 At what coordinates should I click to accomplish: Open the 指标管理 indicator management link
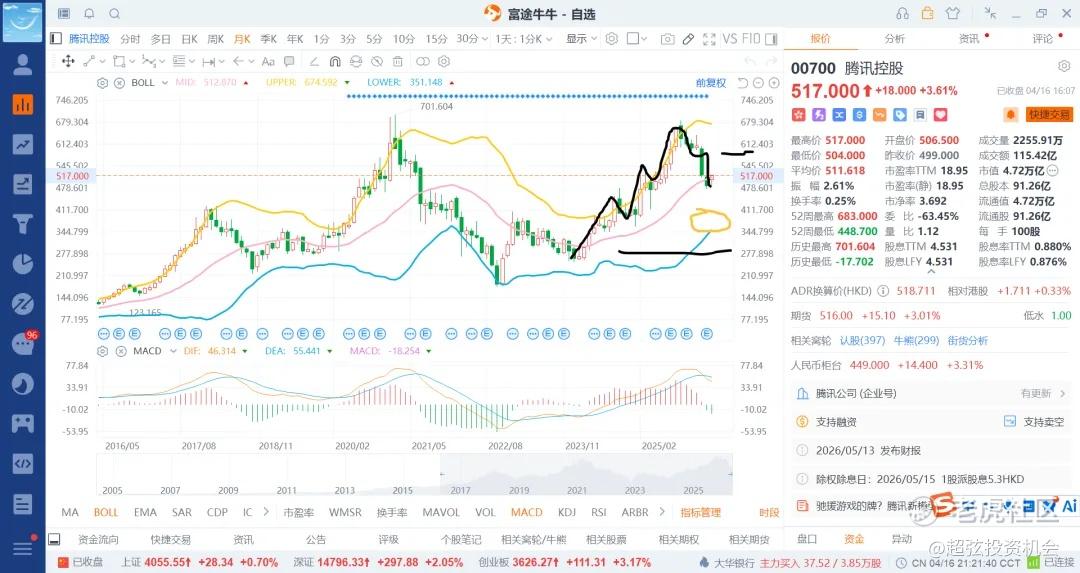coord(700,513)
